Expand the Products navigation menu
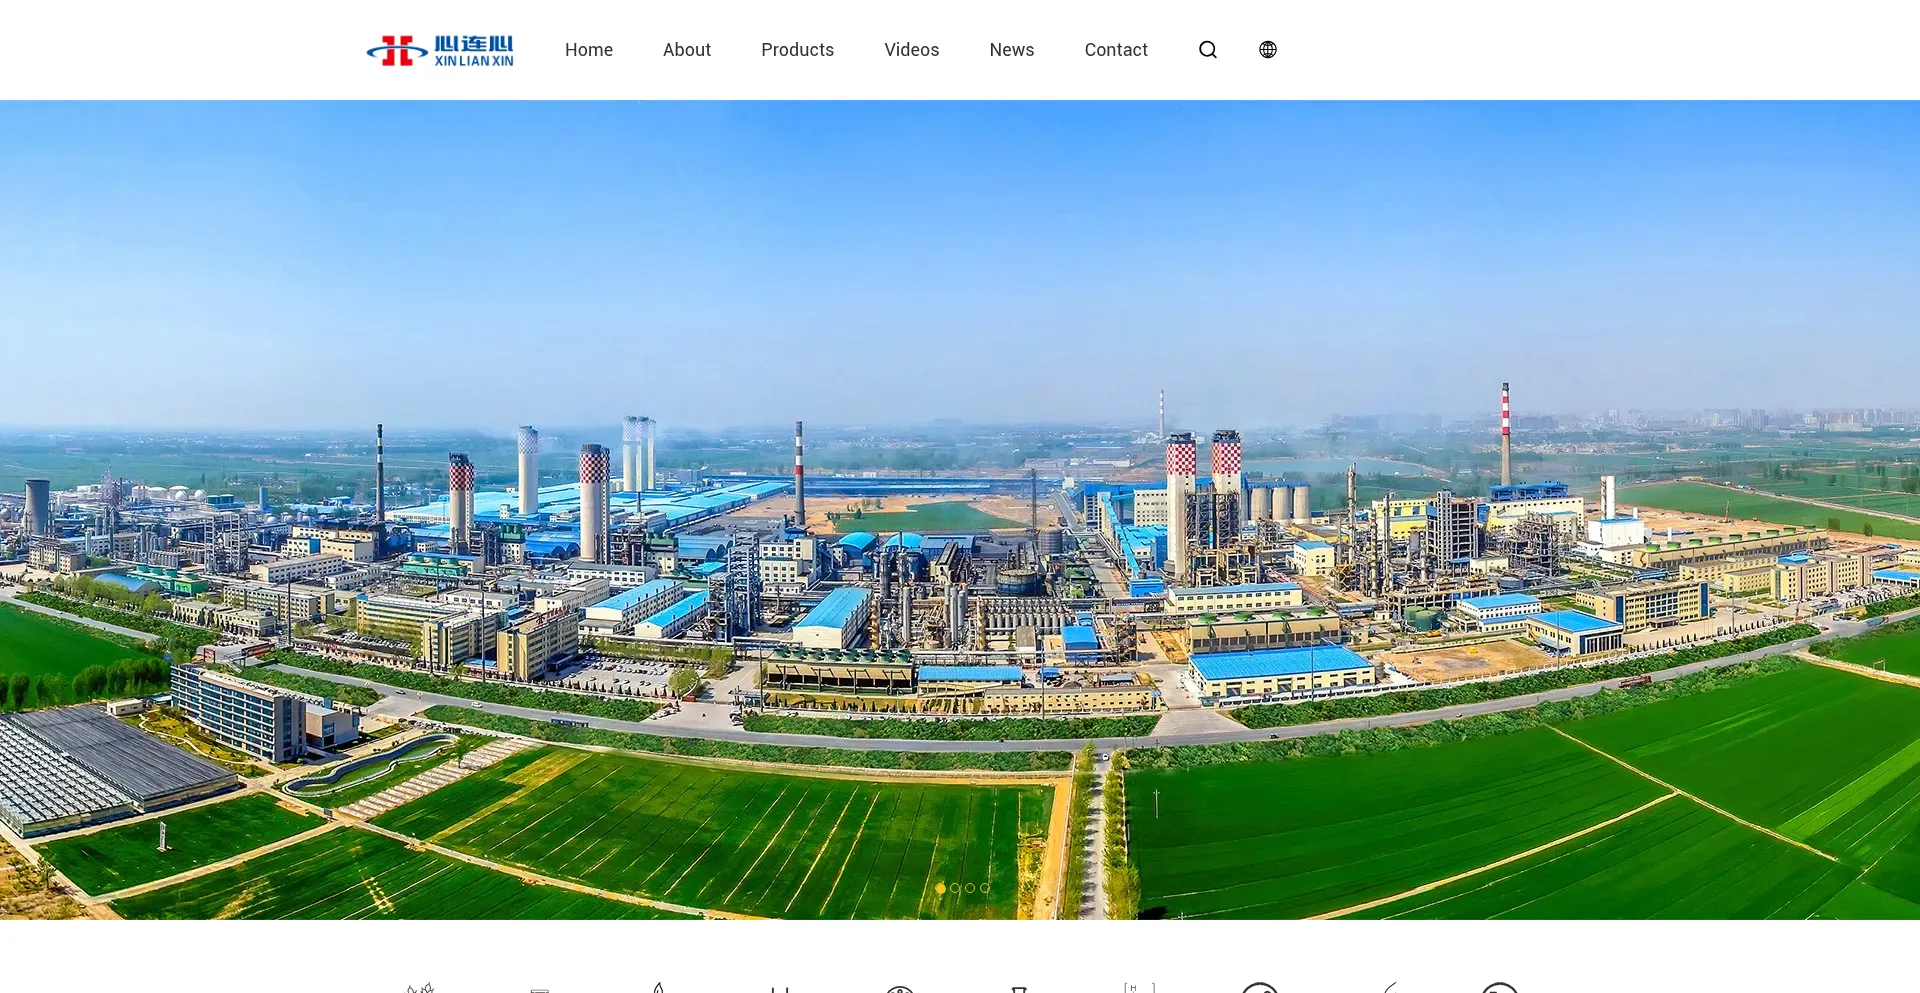Viewport: 1920px width, 993px height. pos(797,50)
